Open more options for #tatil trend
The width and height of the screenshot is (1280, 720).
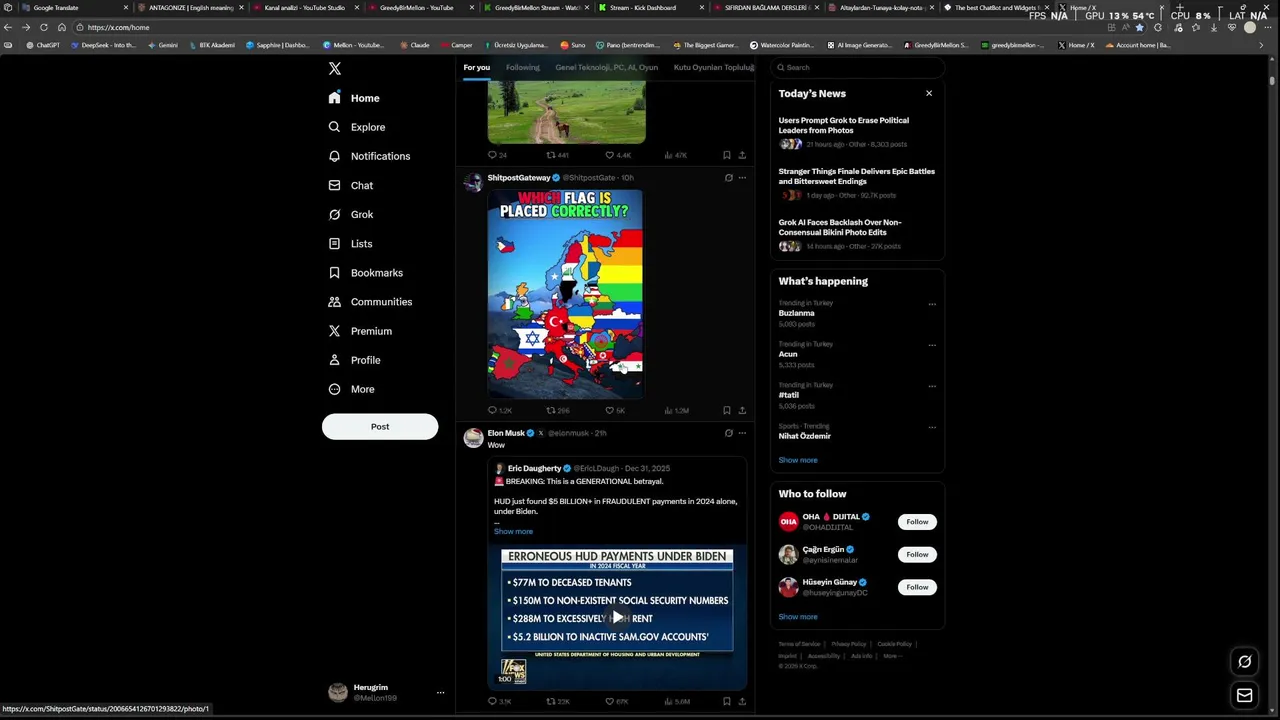tap(932, 386)
